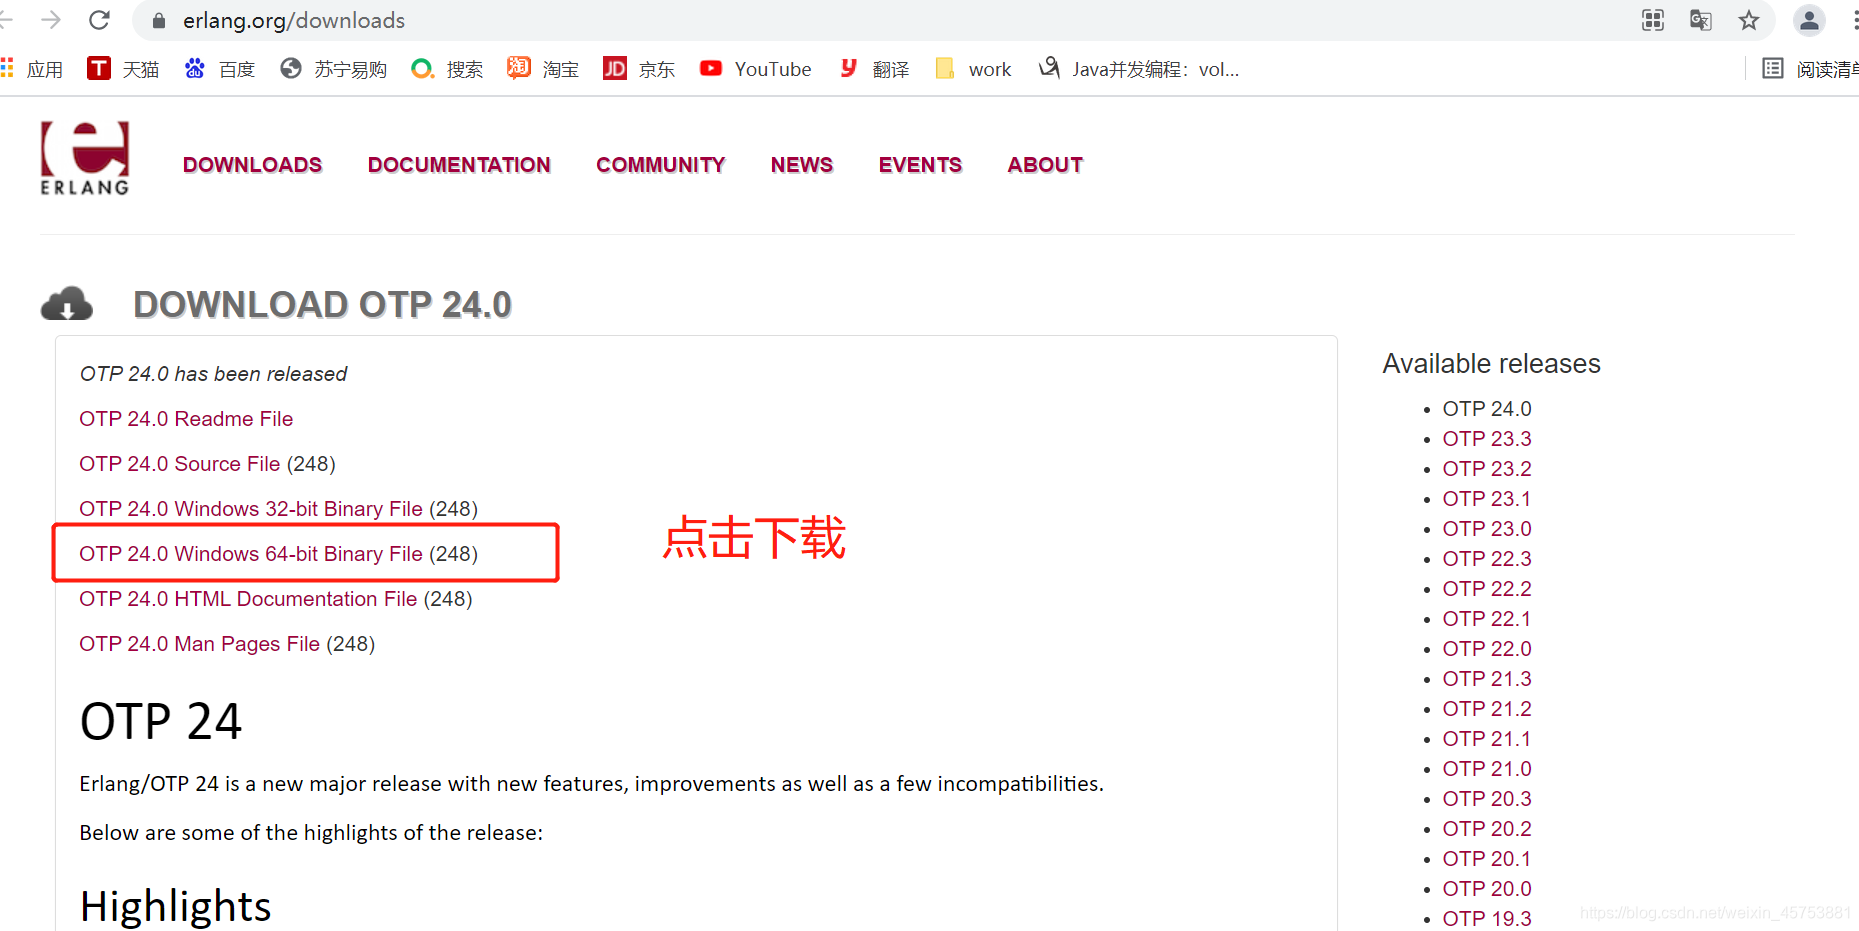This screenshot has height=931, width=1859.
Task: Open the DOWNLOADS menu
Action: click(253, 165)
